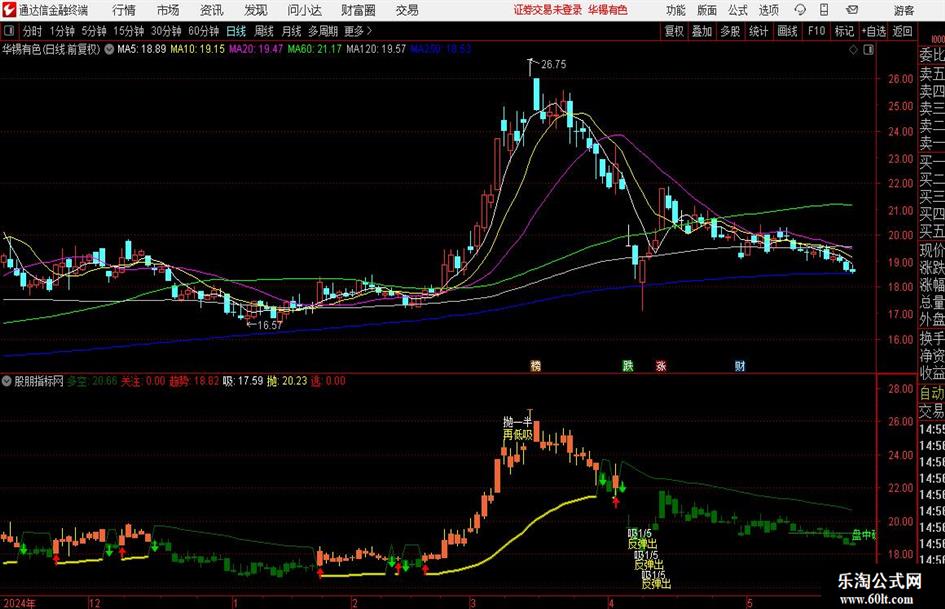The height and width of the screenshot is (609, 945).
Task: Click the 财 event marker below the chart
Action: point(739,365)
